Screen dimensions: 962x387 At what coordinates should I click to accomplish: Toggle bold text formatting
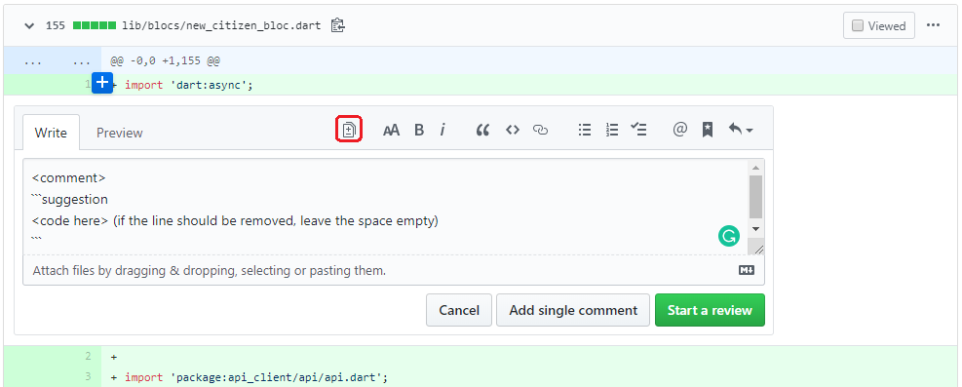point(419,130)
